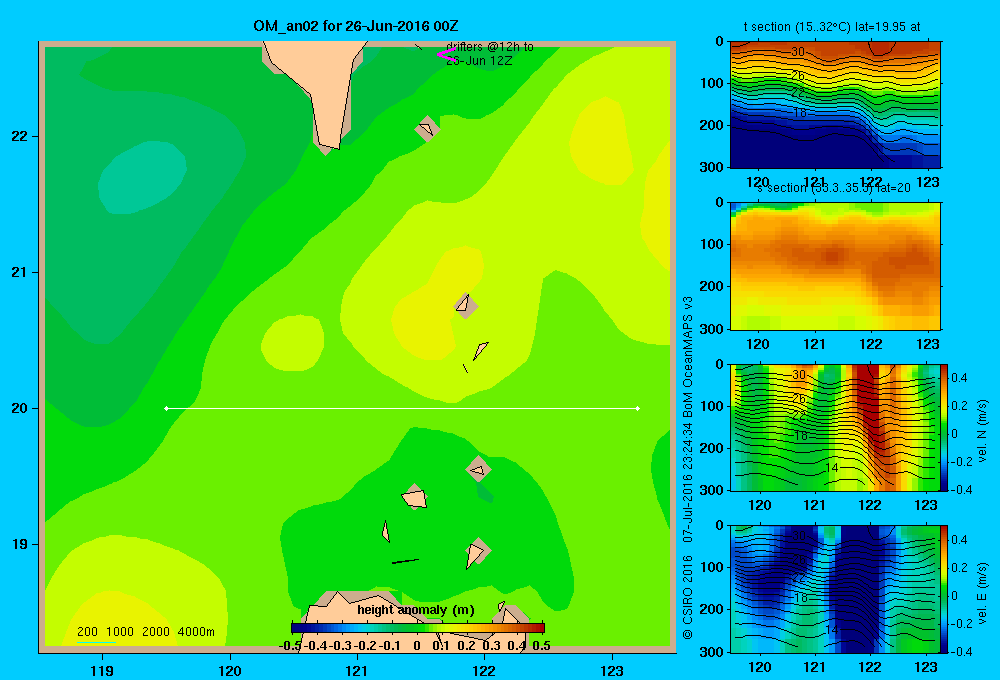Click latitude label 19 on main map axis
The image size is (1000, 680).
(20, 544)
